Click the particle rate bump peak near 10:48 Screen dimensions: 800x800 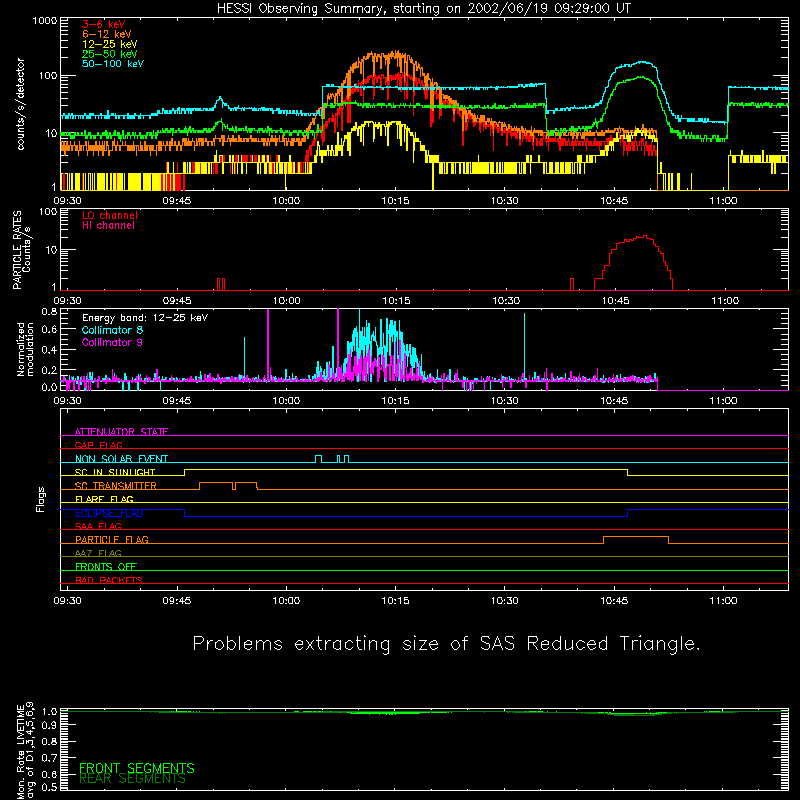click(x=645, y=237)
